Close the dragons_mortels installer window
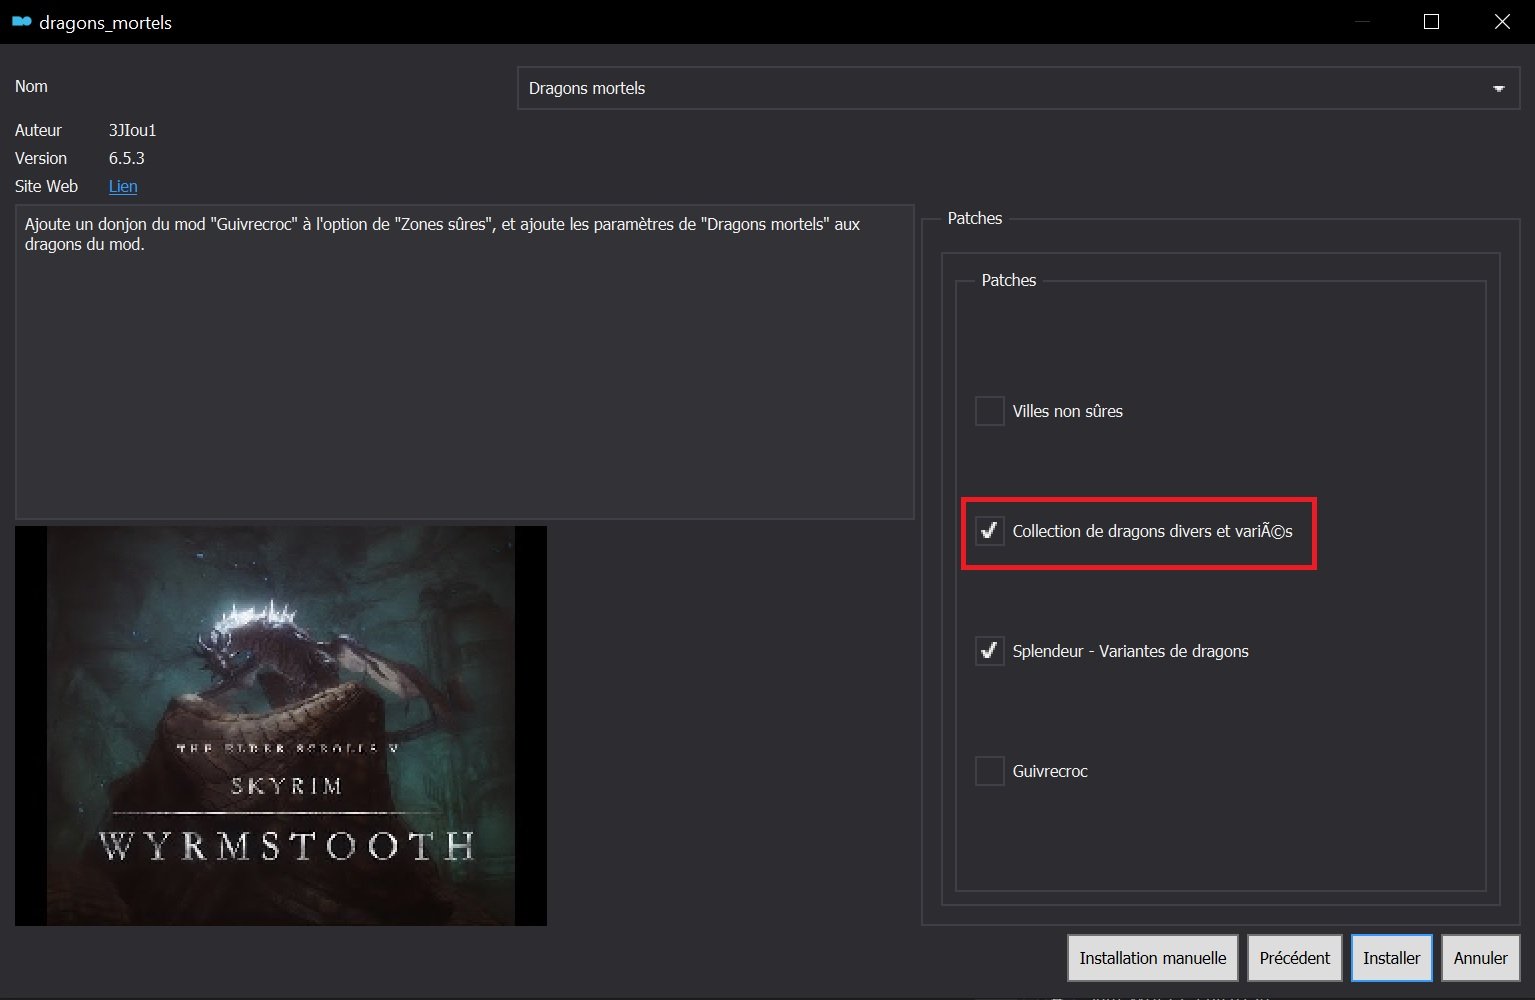Image resolution: width=1535 pixels, height=1000 pixels. 1501,22
